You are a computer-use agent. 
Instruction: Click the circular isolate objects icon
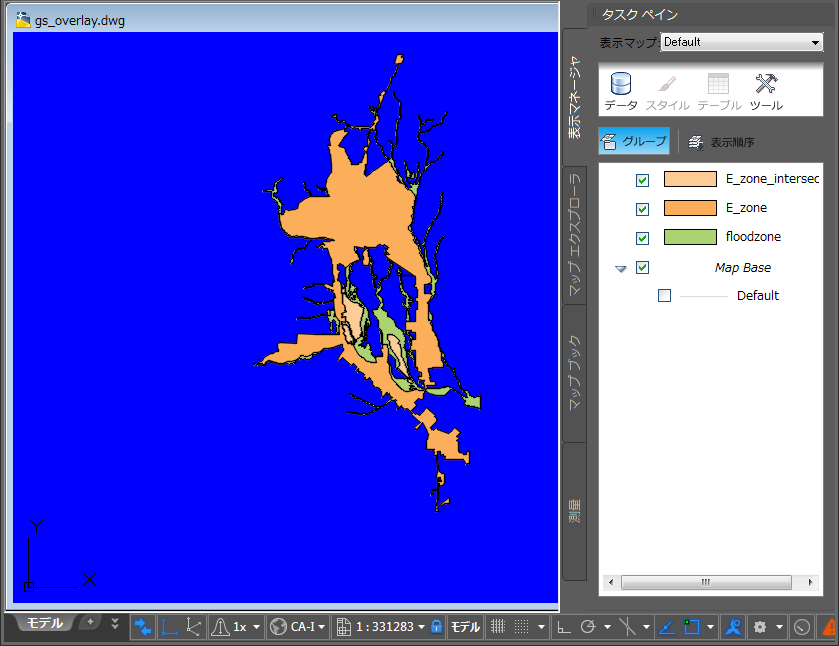coord(802,627)
